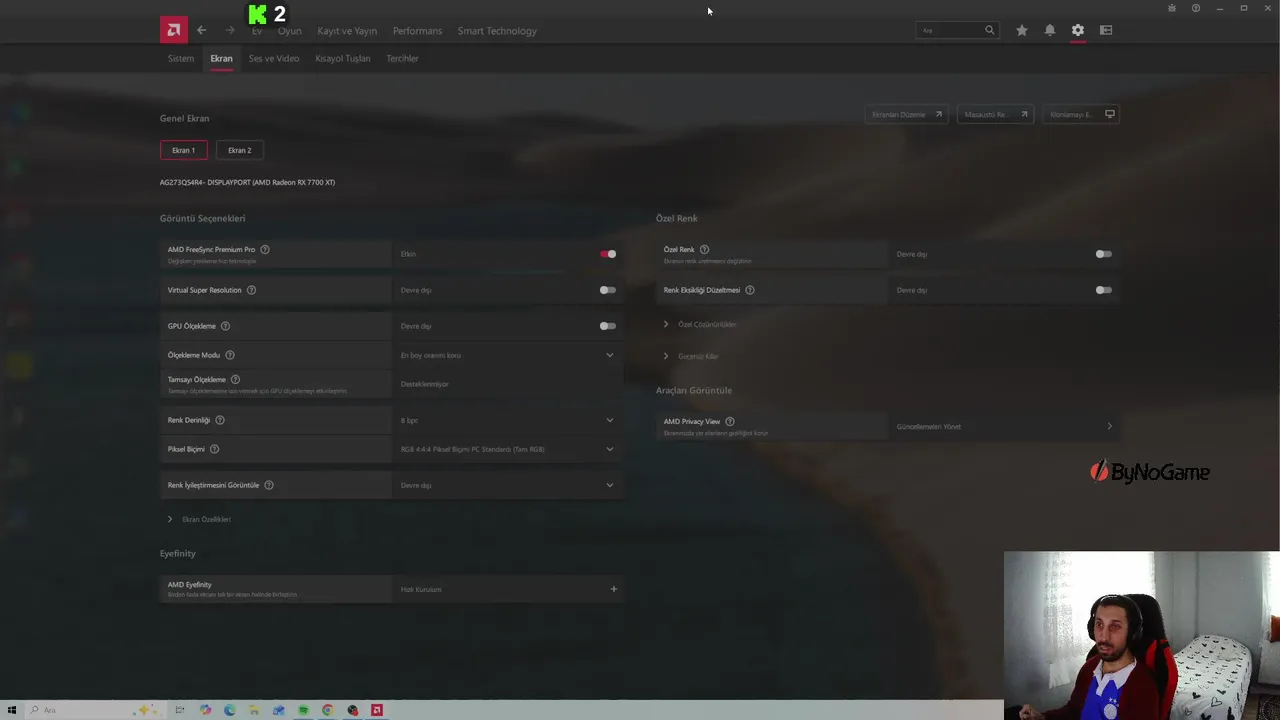Open Spotify from the taskbar
This screenshot has height=720, width=1280.
pyautogui.click(x=303, y=710)
